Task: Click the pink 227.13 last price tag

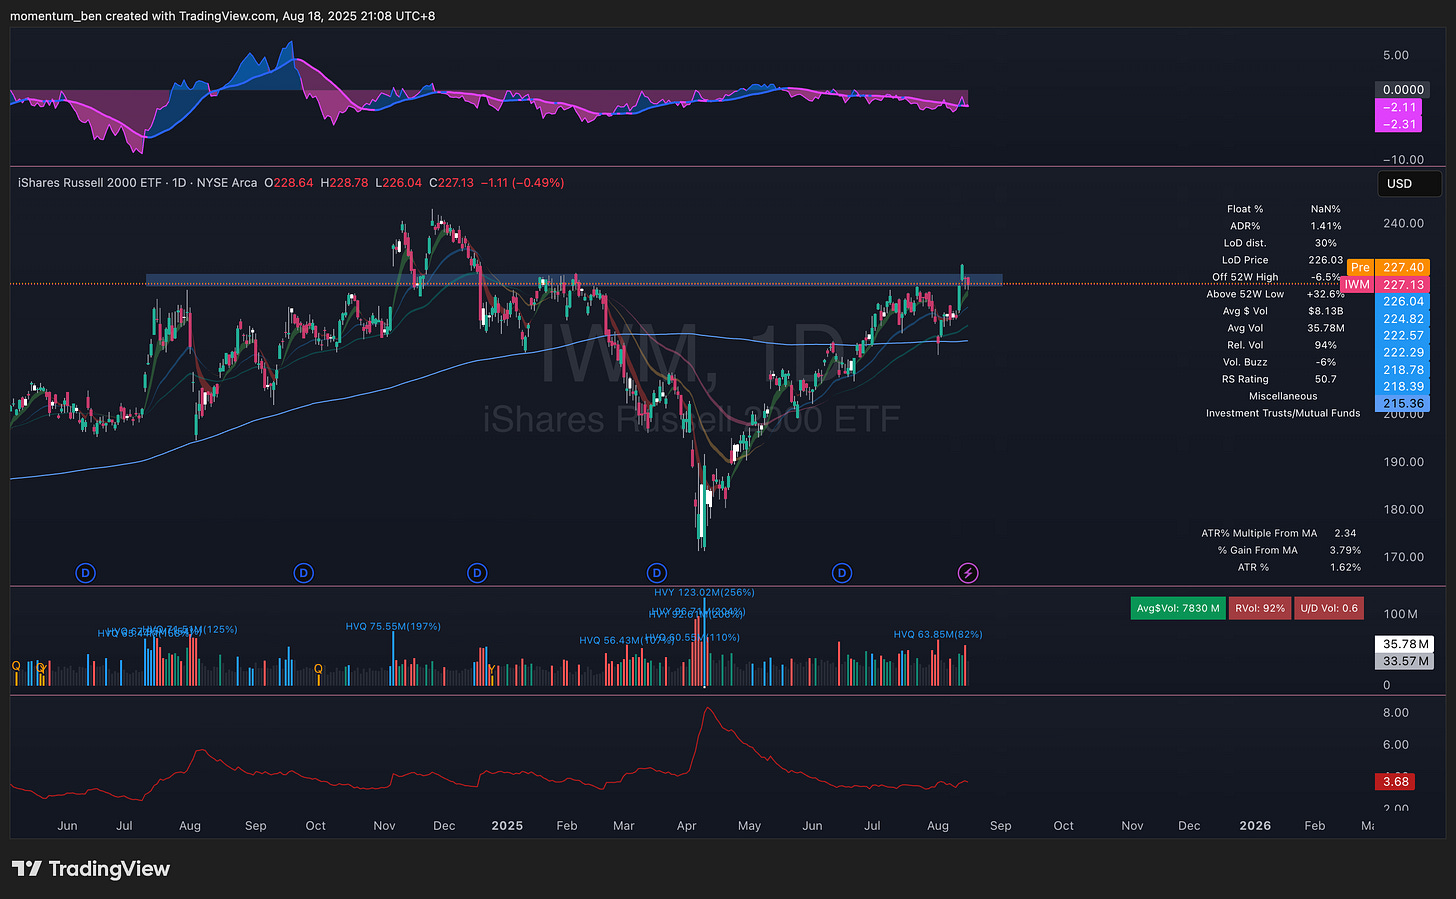Action: (1403, 285)
